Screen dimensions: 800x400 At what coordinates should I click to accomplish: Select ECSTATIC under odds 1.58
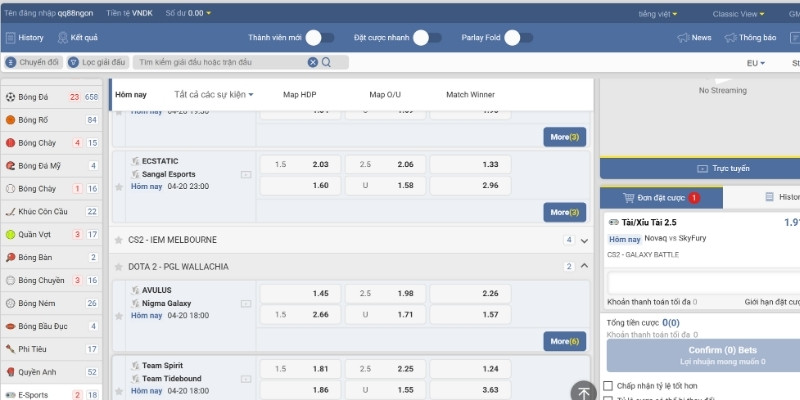click(385, 185)
